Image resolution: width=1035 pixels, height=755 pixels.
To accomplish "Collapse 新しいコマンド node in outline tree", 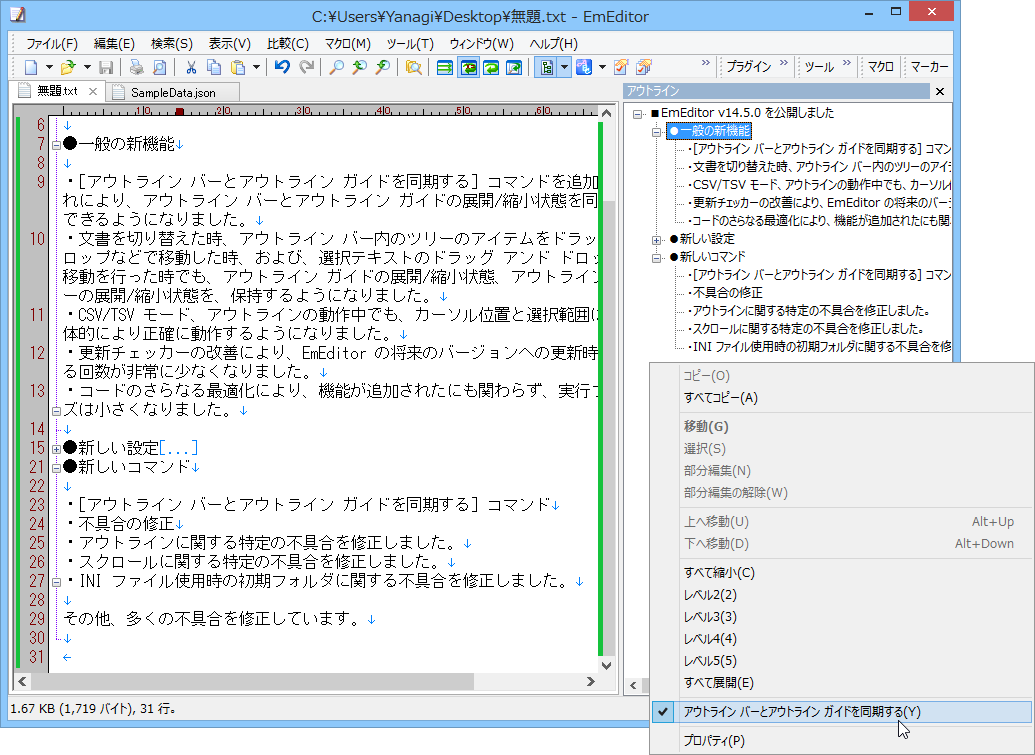I will coord(656,257).
